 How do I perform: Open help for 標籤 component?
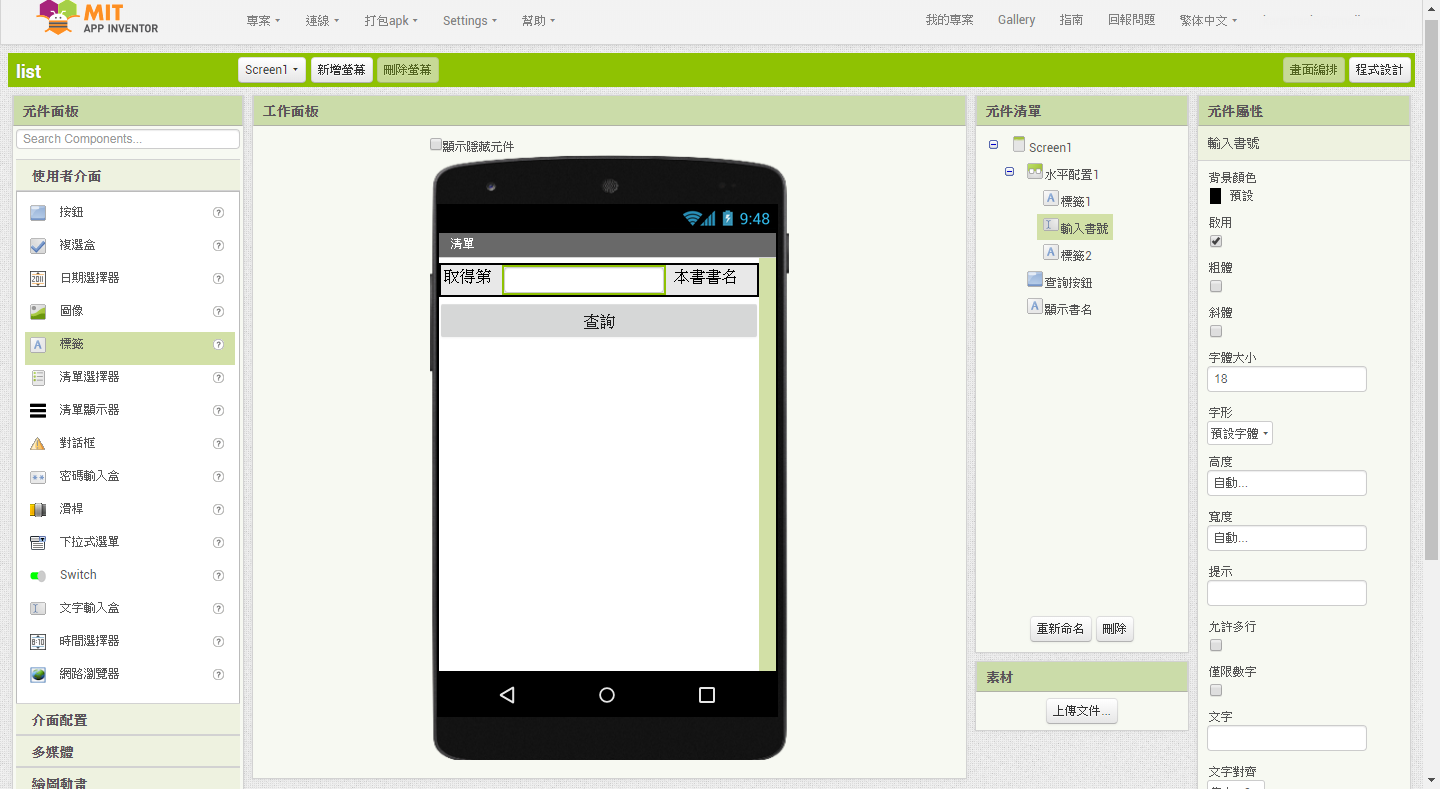click(218, 344)
